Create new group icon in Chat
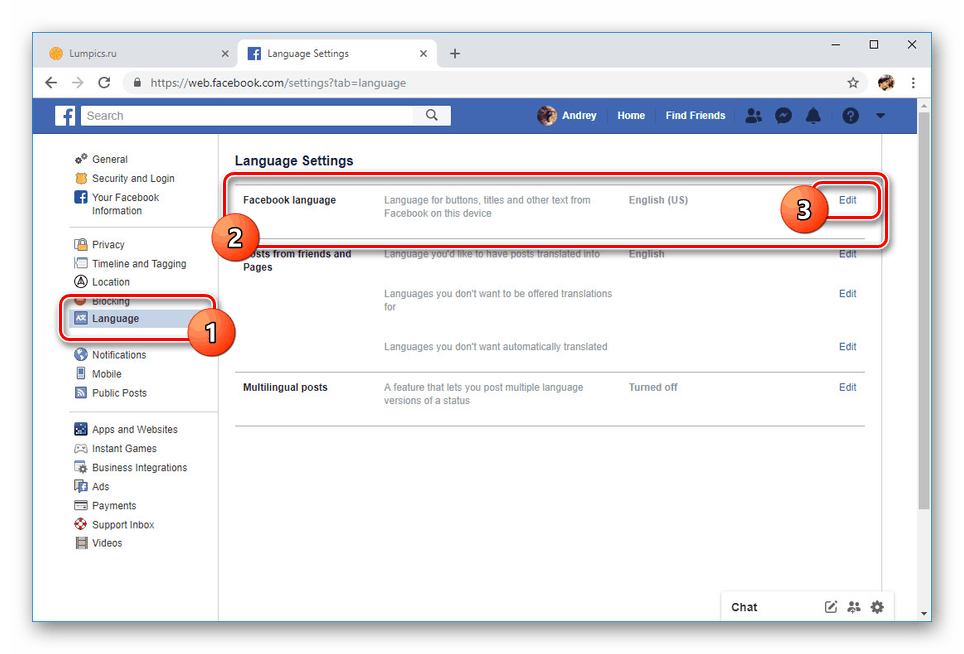 [854, 607]
